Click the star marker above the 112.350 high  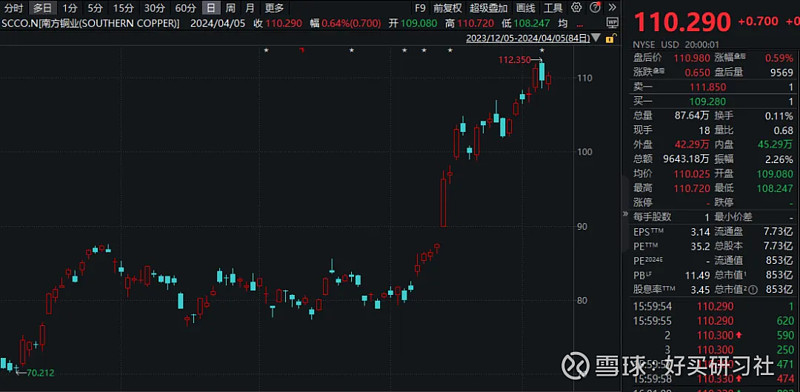pyautogui.click(x=542, y=50)
